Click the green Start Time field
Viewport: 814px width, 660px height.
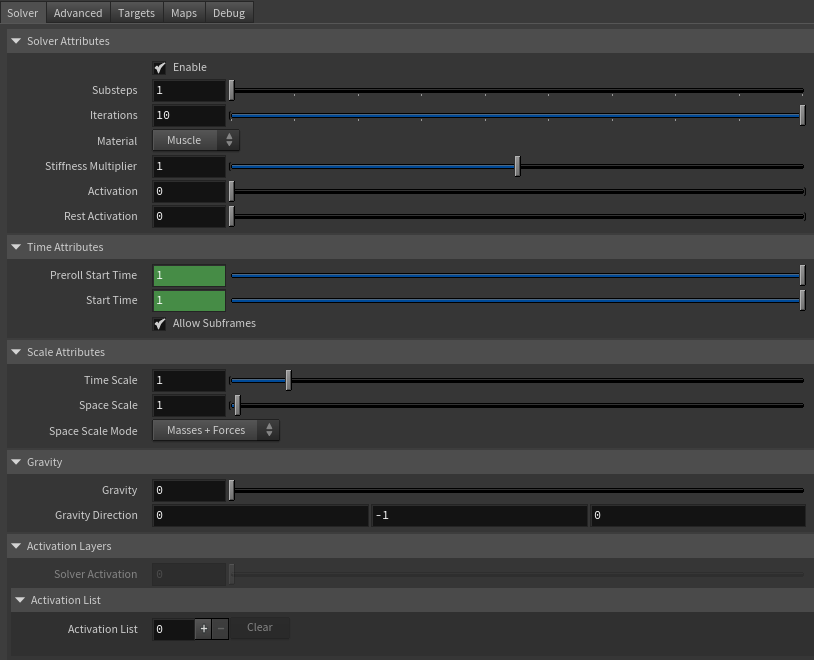[189, 300]
